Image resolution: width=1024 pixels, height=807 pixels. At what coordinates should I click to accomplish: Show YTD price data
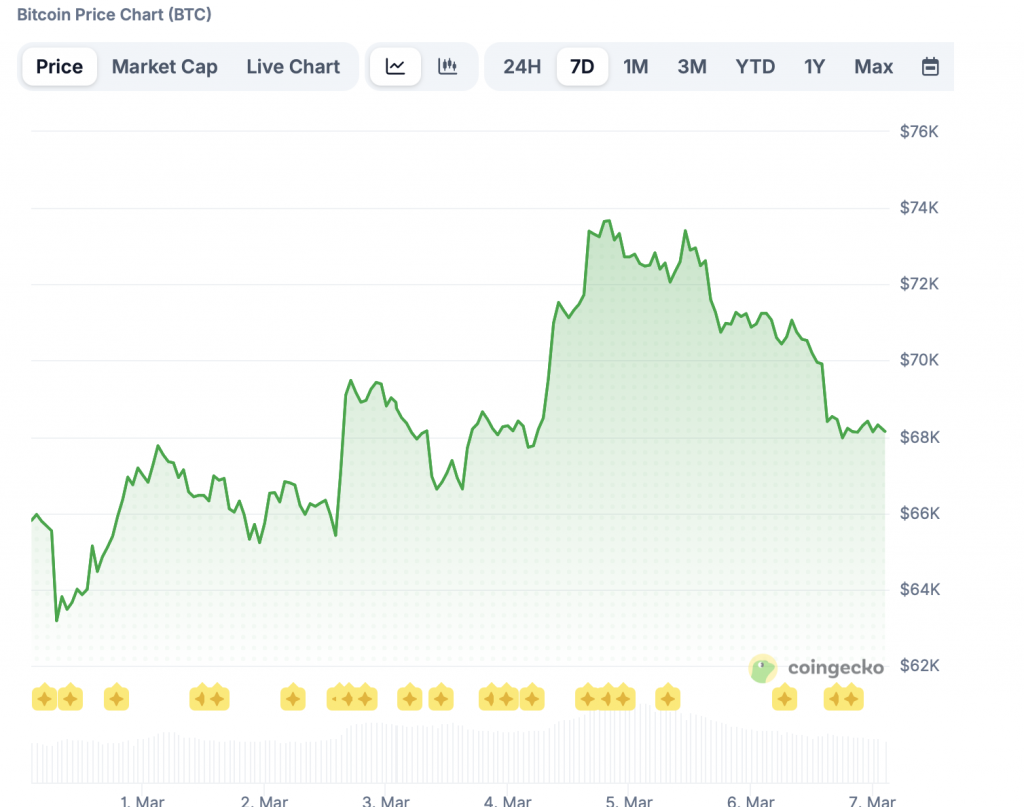tap(755, 66)
